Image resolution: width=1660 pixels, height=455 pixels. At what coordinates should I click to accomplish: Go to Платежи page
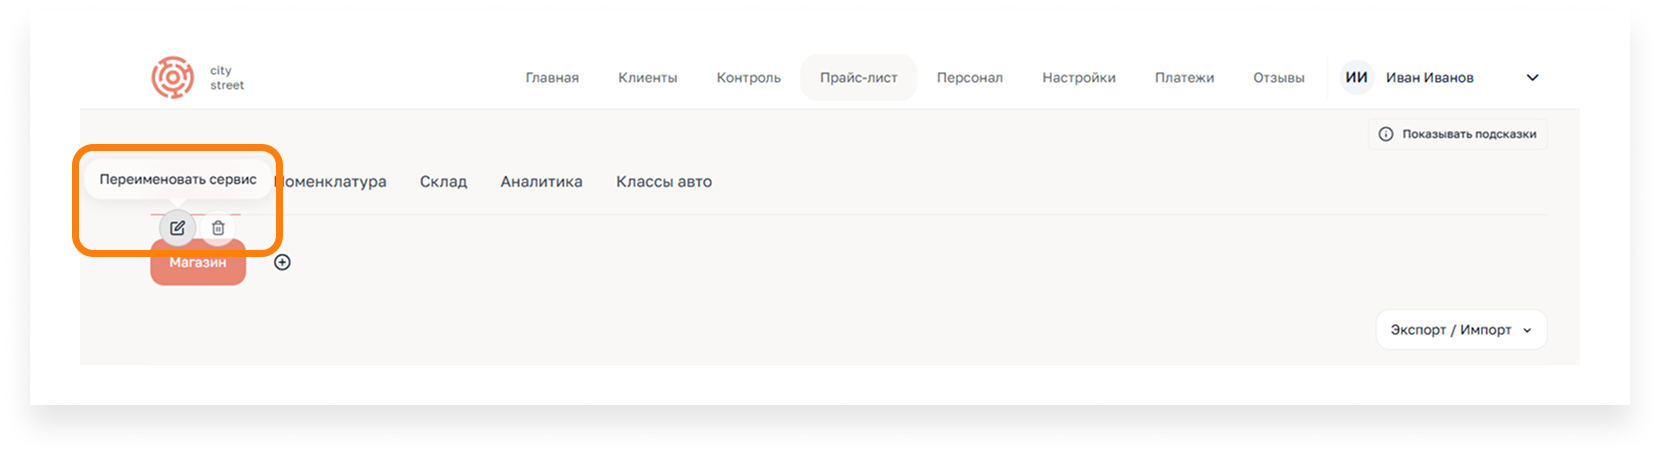pos(1185,78)
